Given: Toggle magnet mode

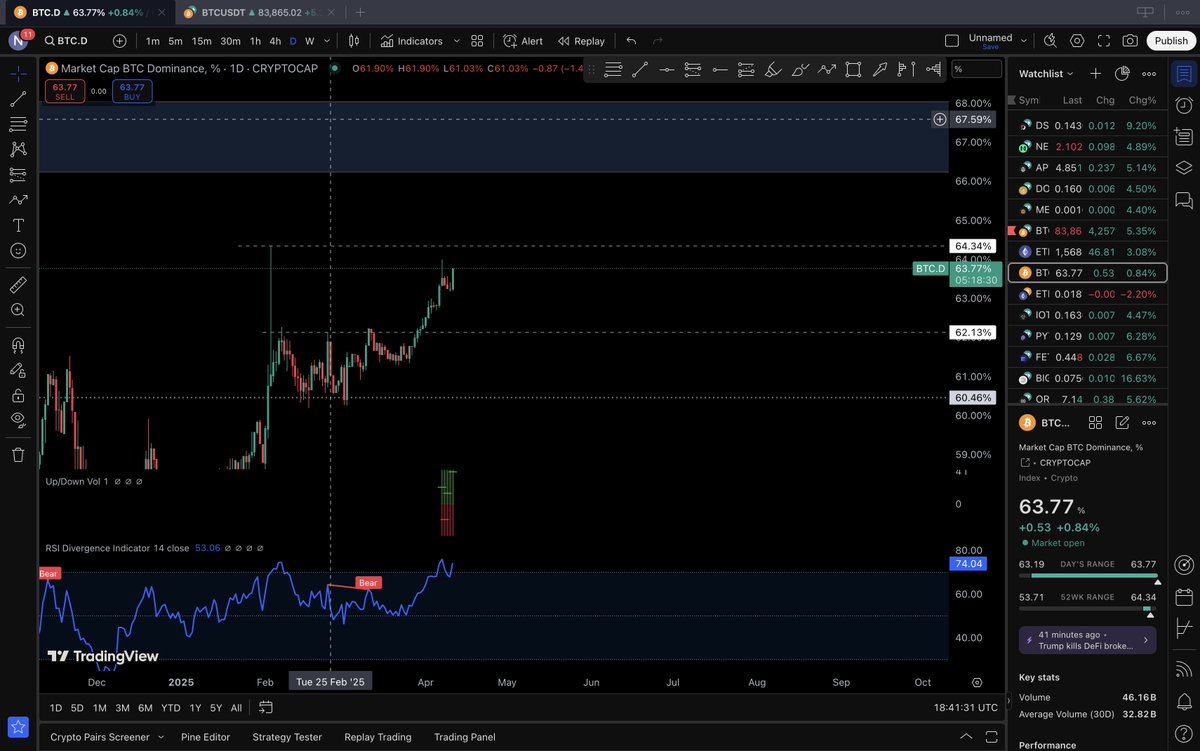Looking at the screenshot, I should pos(18,345).
